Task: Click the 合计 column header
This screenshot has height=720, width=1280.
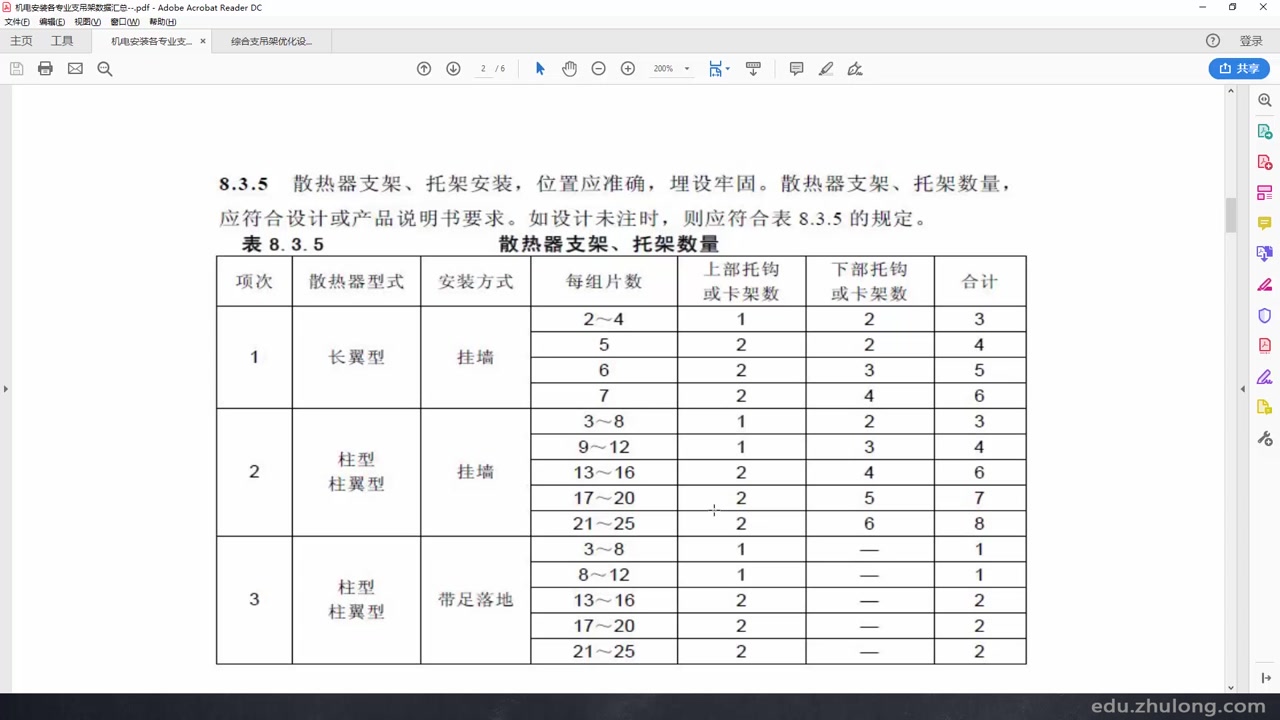Action: click(x=979, y=281)
